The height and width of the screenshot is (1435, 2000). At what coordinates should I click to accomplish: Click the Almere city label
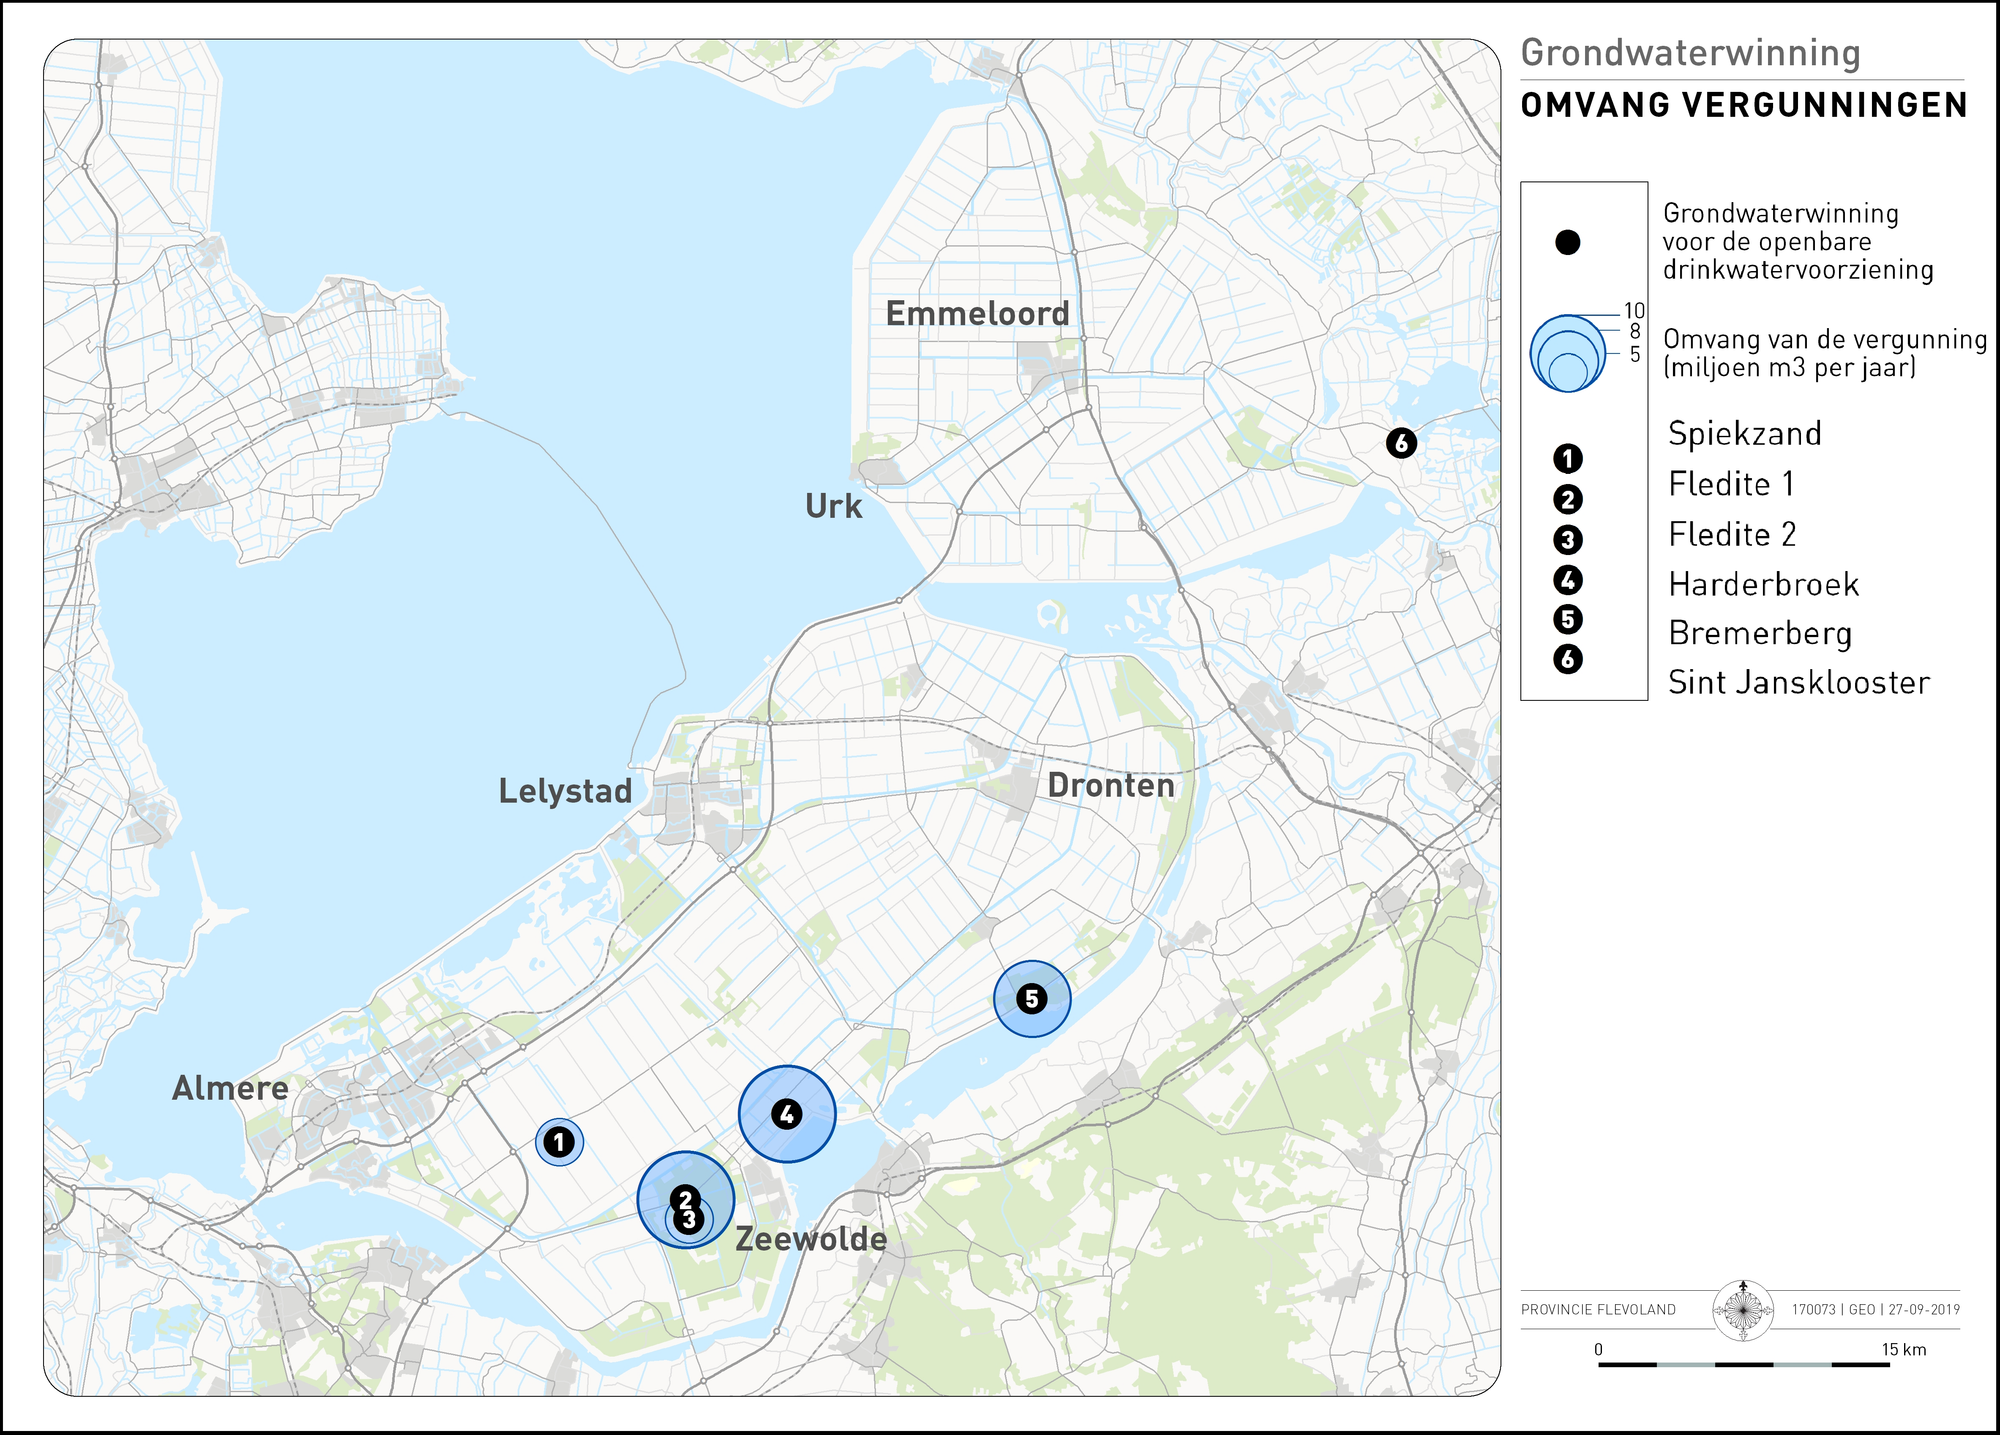[230, 1088]
